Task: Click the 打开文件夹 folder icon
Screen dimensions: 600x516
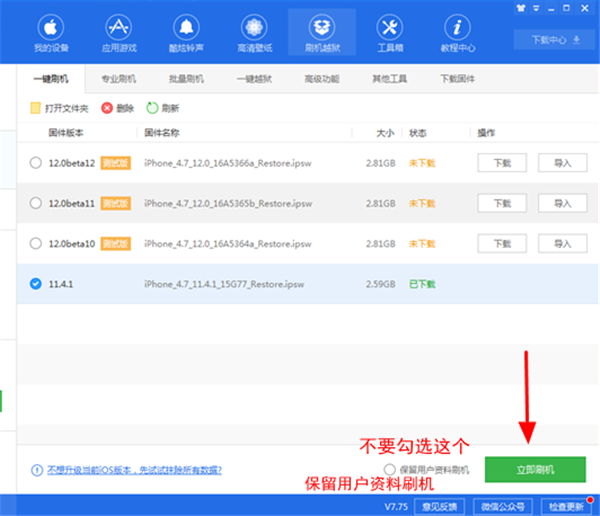Action: coord(36,108)
